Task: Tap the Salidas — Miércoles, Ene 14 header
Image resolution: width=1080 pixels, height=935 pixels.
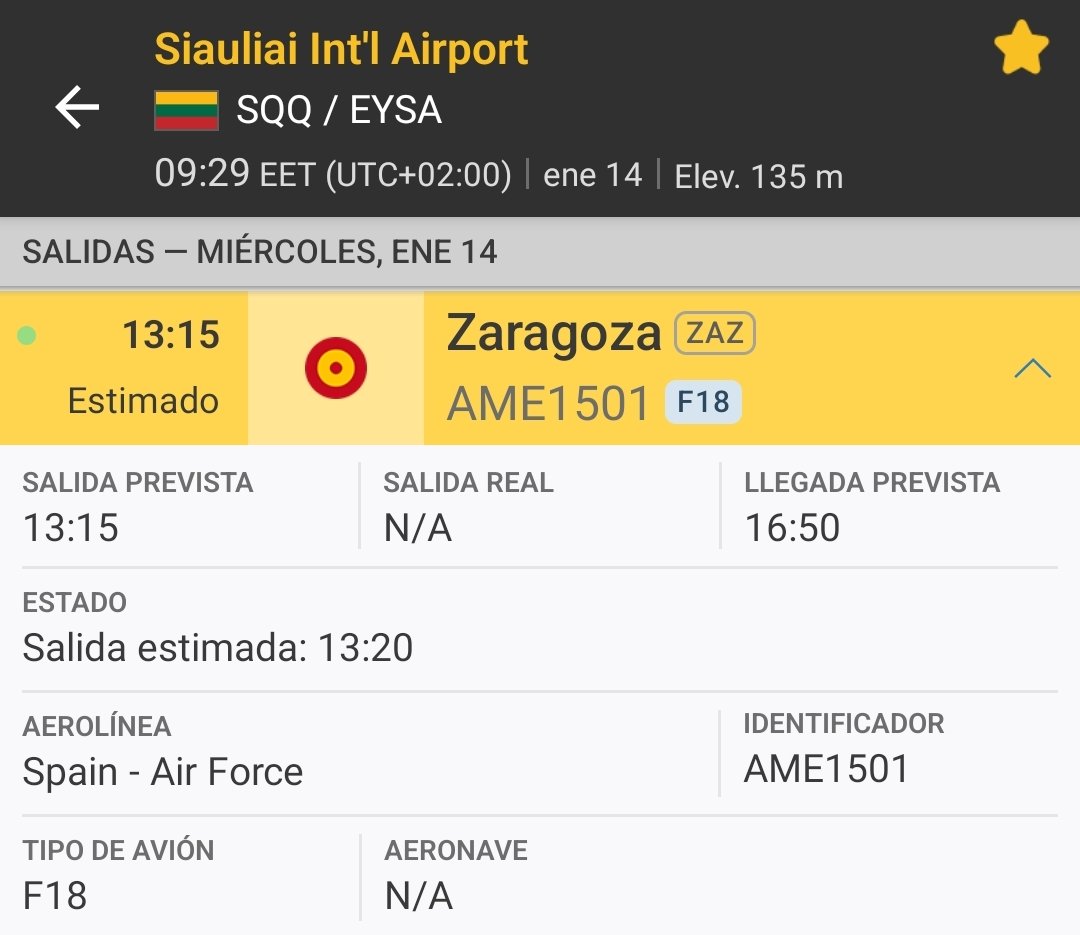Action: pyautogui.click(x=260, y=251)
